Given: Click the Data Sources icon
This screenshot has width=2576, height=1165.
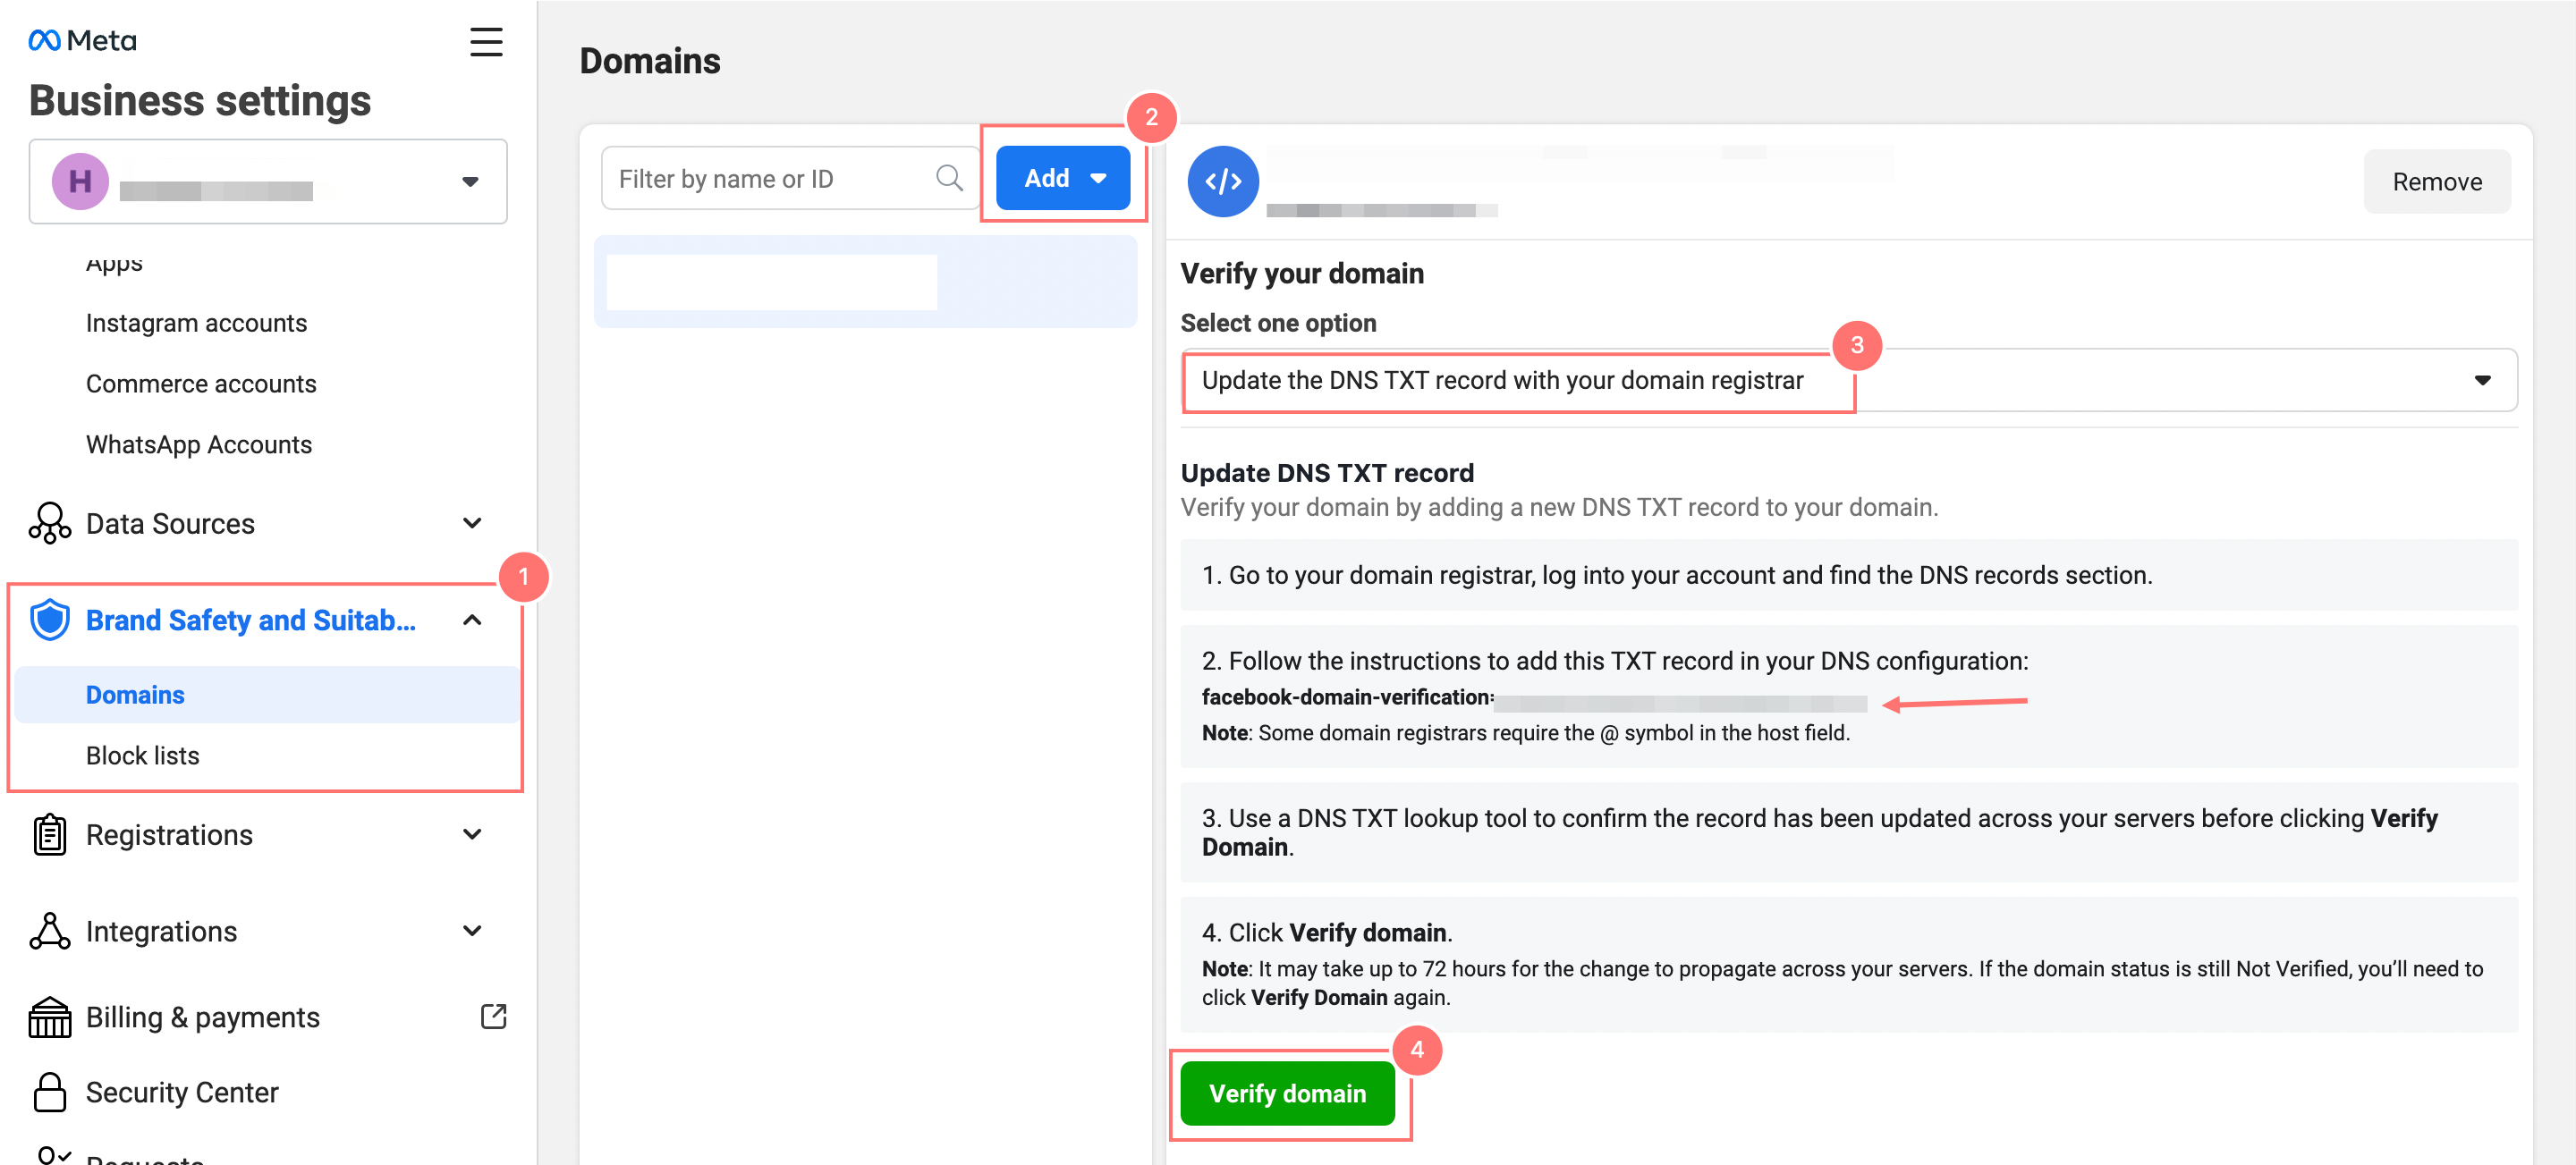Looking at the screenshot, I should [49, 523].
